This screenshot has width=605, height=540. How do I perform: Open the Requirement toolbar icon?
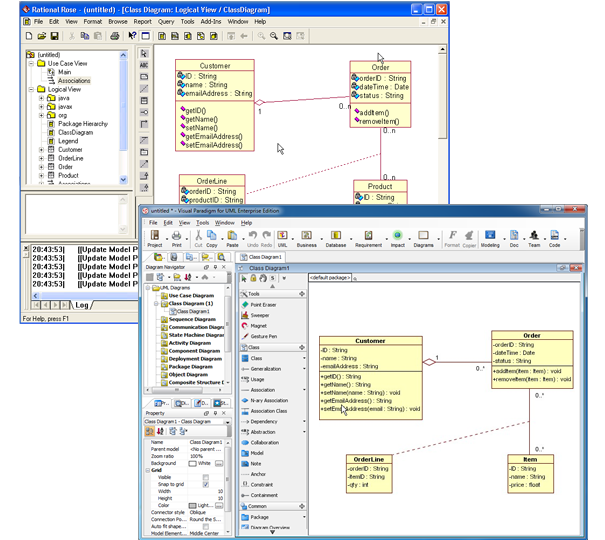tap(368, 238)
